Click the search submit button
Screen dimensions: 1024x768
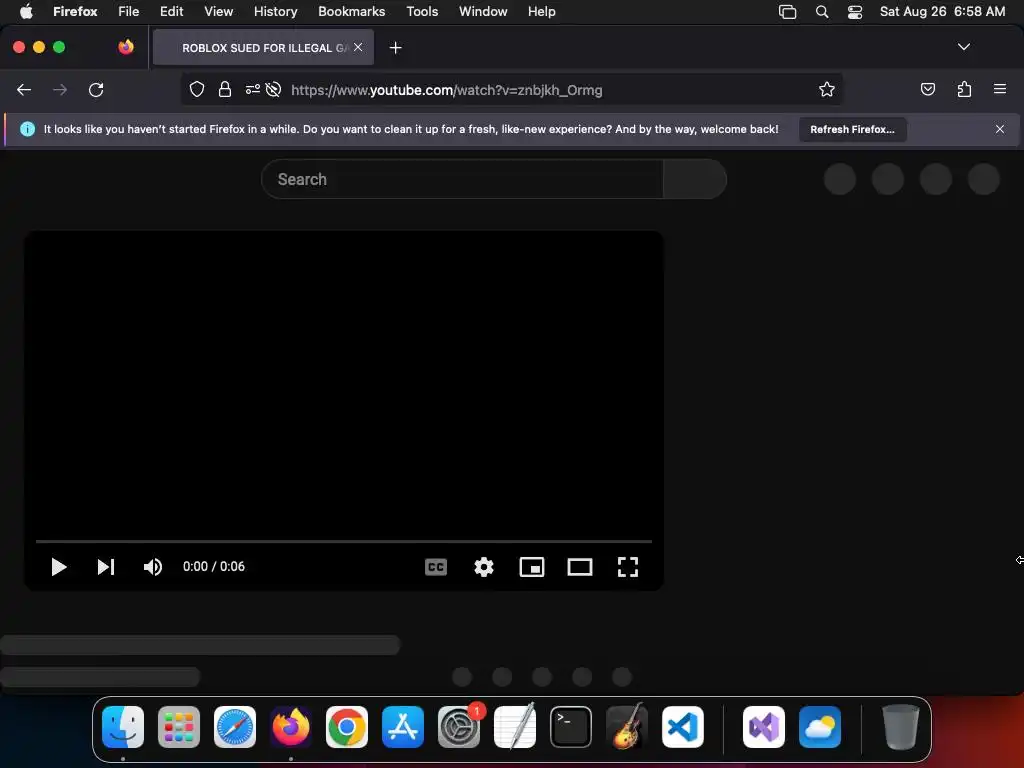(695, 179)
